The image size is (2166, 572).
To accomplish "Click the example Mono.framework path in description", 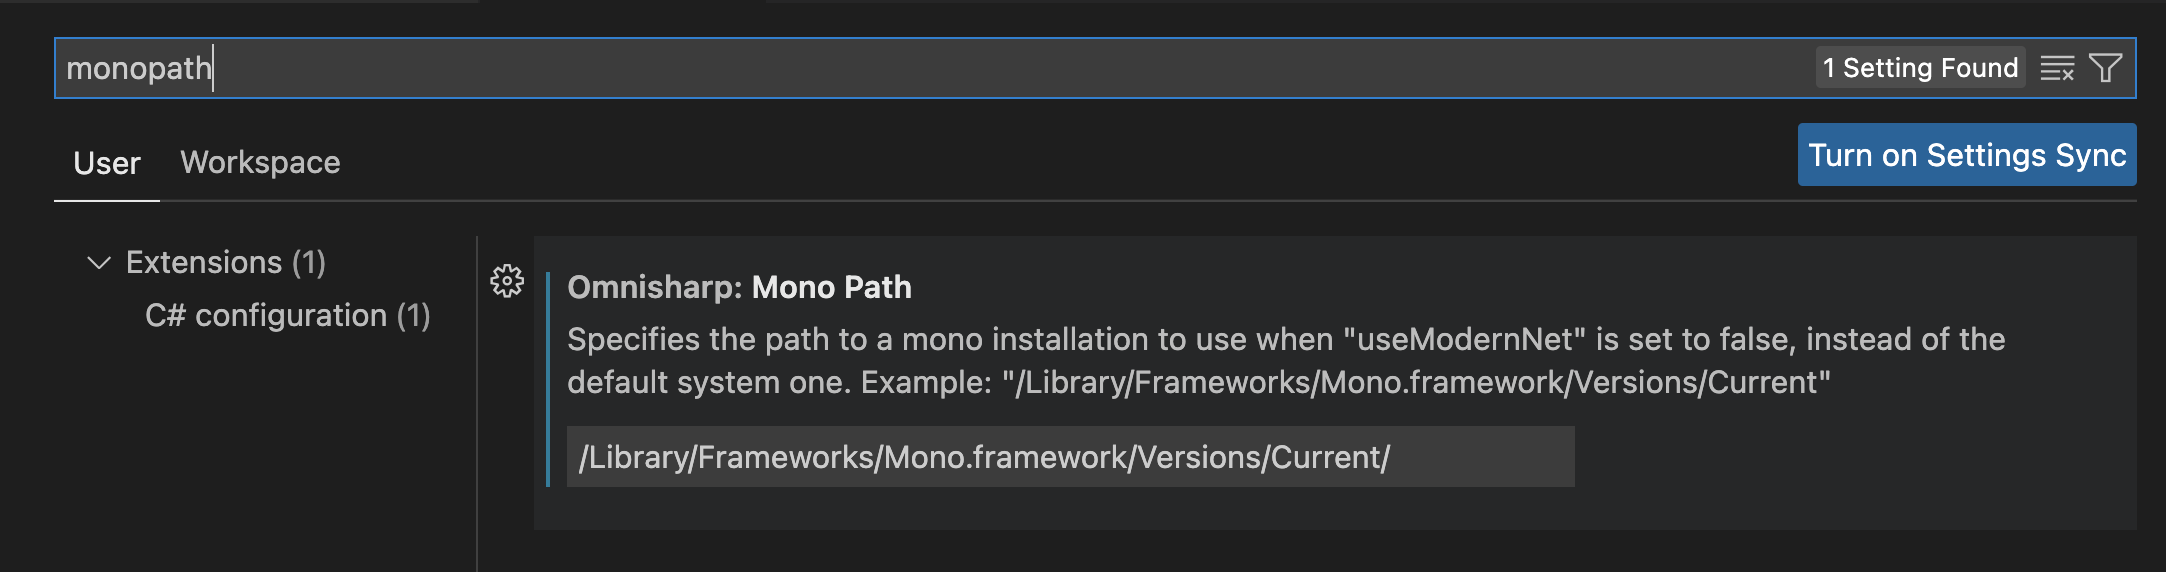I will coord(1416,383).
